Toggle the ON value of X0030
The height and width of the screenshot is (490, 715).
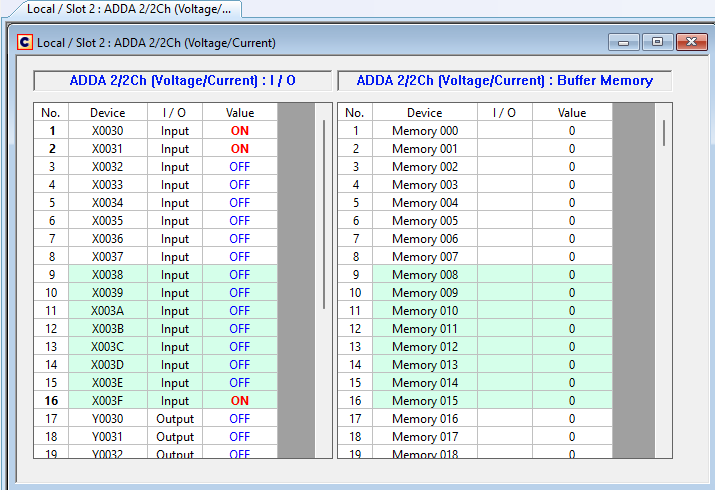pyautogui.click(x=239, y=131)
